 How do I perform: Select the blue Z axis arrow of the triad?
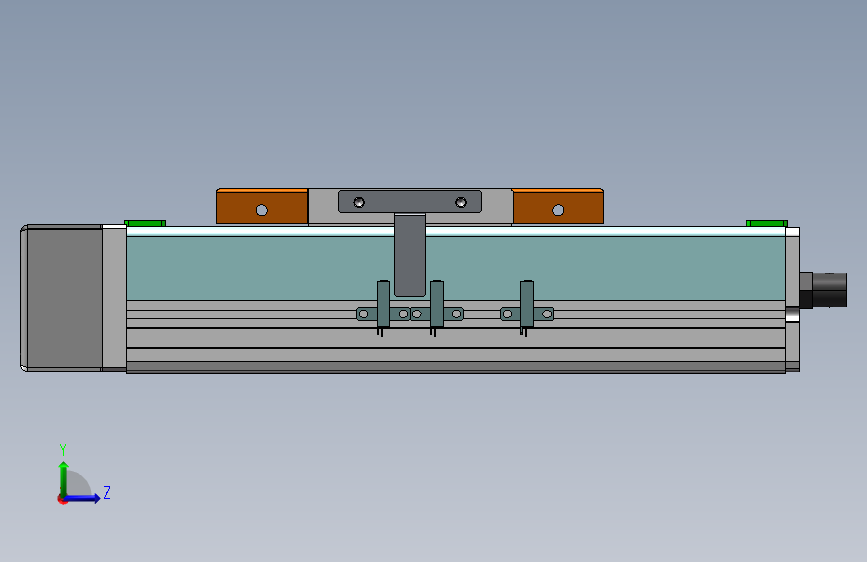(83, 498)
